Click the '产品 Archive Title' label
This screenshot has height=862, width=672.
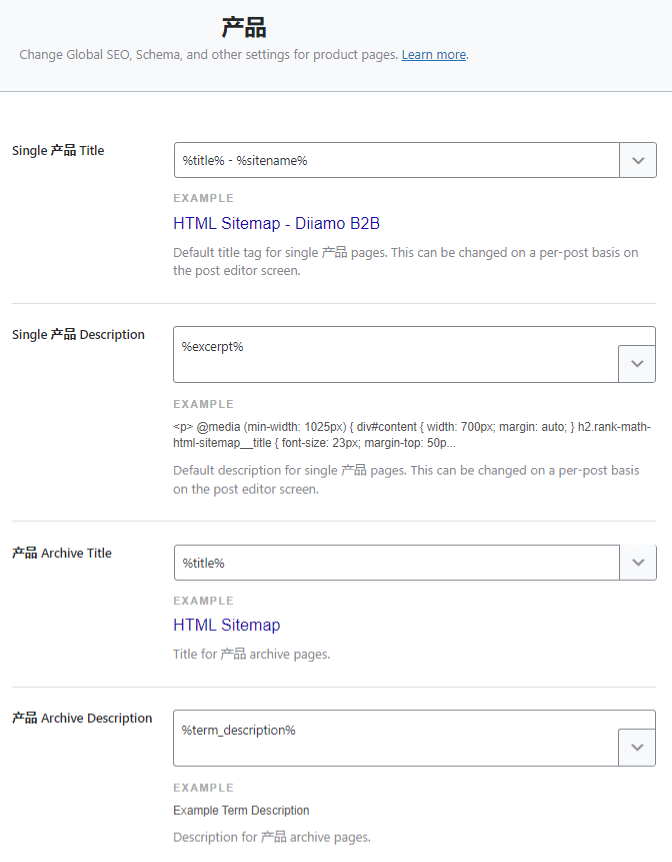click(x=62, y=553)
